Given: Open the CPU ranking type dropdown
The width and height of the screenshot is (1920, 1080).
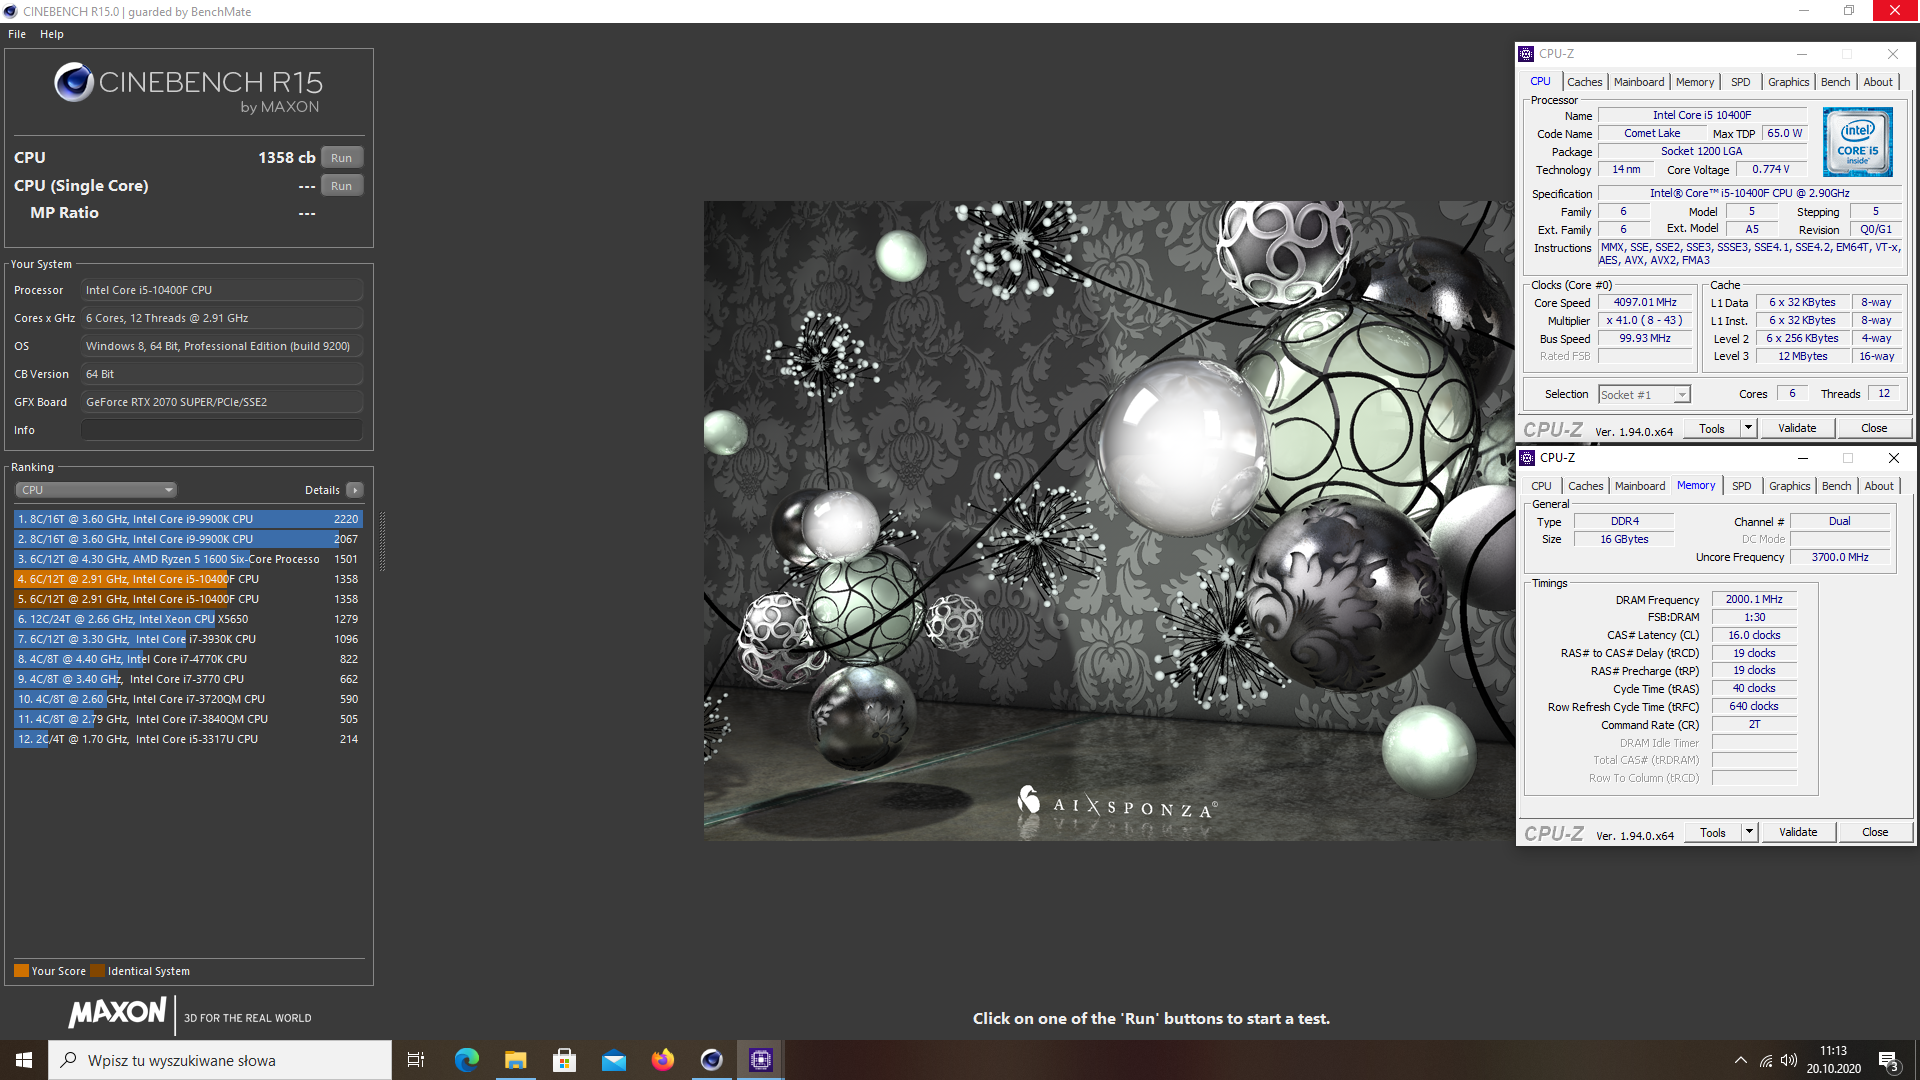Looking at the screenshot, I should pyautogui.click(x=96, y=490).
